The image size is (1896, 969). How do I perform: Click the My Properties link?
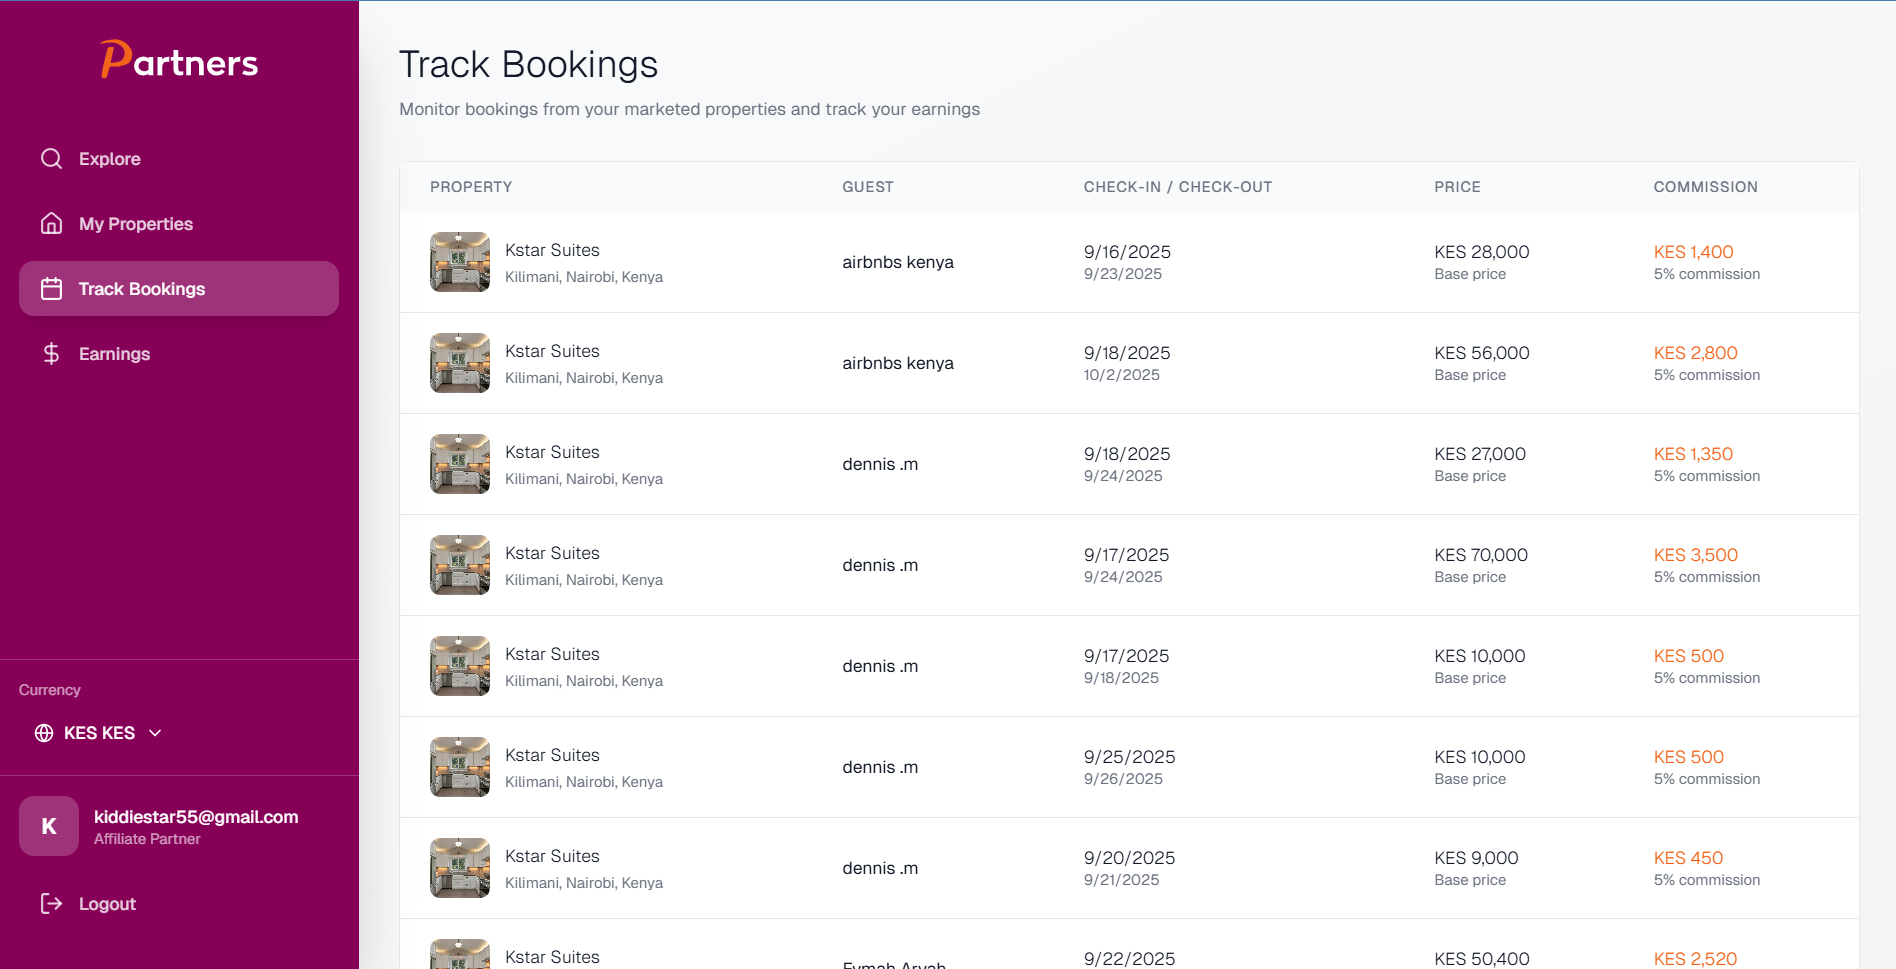pos(136,223)
